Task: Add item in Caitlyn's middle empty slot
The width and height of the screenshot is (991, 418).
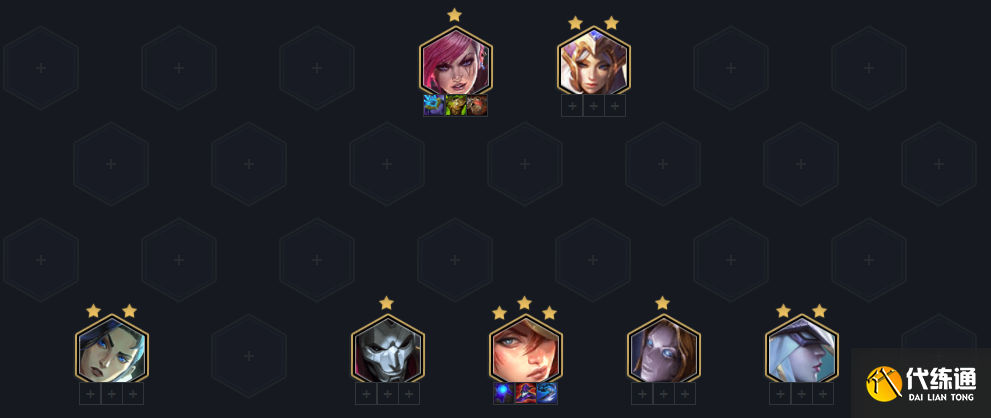Action: (112, 393)
